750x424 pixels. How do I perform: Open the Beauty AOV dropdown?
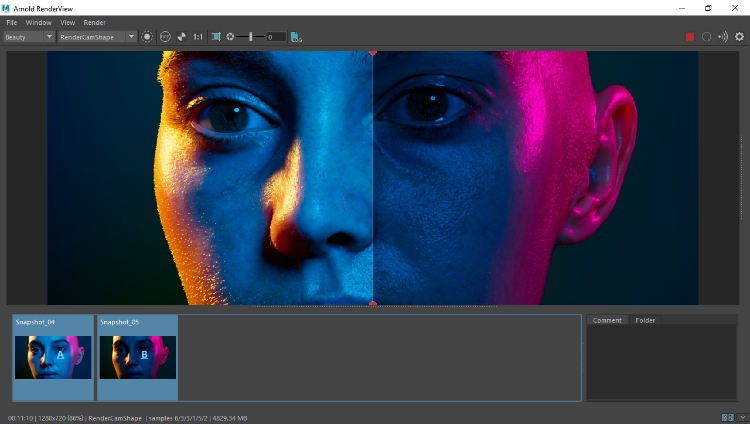pos(28,37)
